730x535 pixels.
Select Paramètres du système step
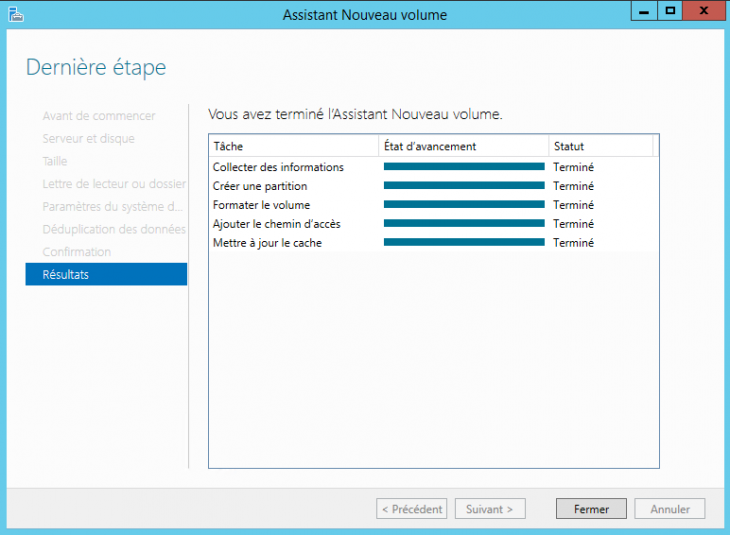(112, 207)
